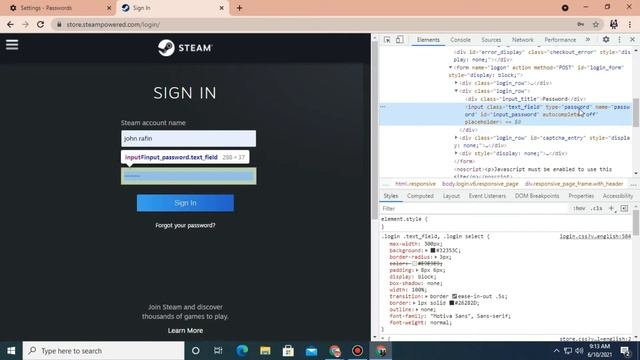This screenshot has width=640, height=360.
Task: Show more DevTools tabs chevron
Action: [x=588, y=40]
